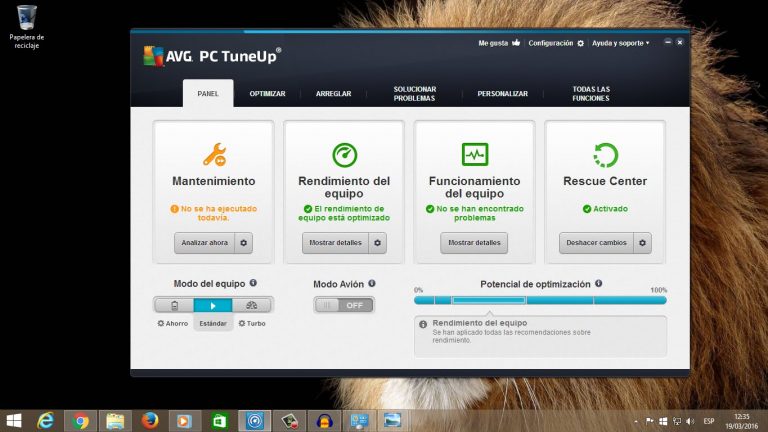
Task: Click the gear next to Turbo mode label
Action: [x=242, y=323]
